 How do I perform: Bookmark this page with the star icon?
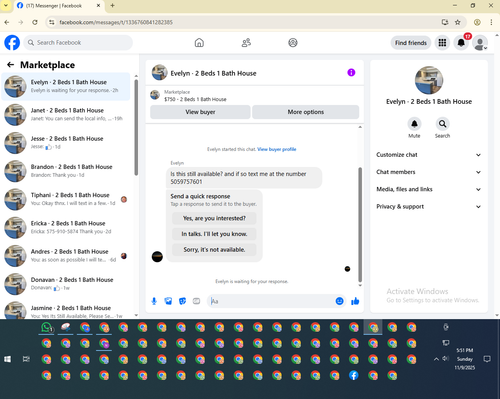[x=458, y=22]
